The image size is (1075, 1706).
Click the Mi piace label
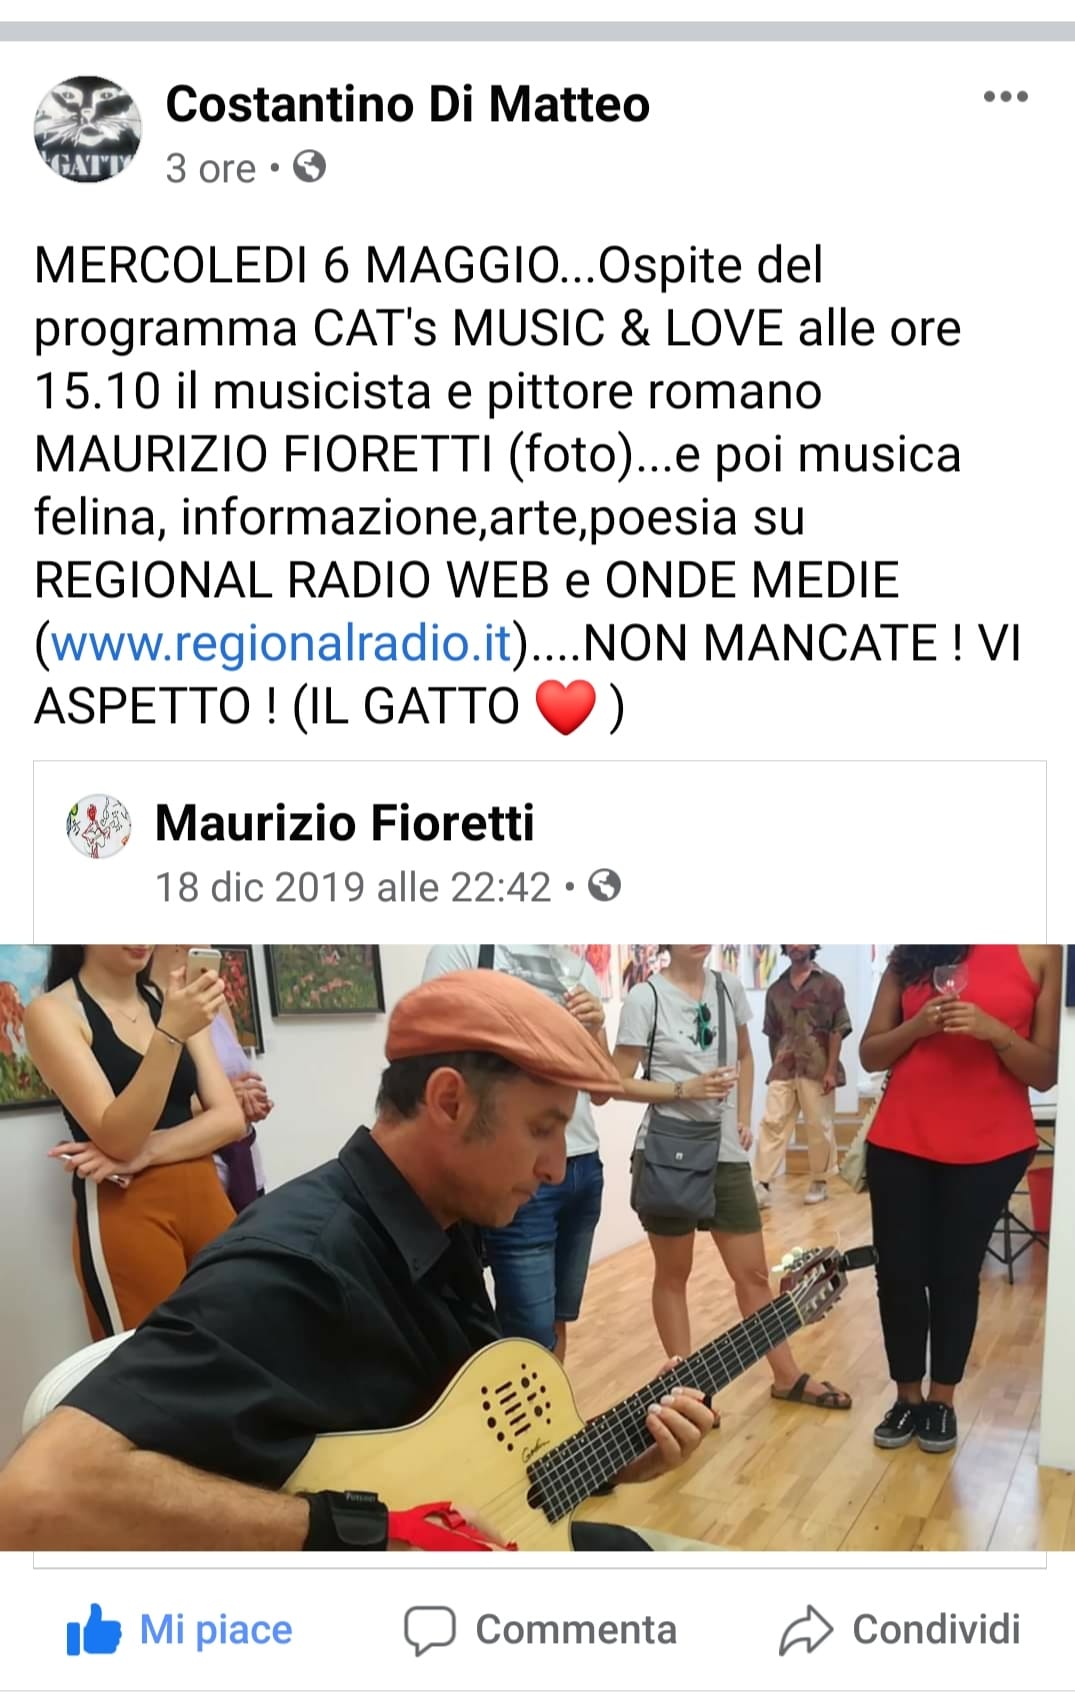tap(215, 1629)
